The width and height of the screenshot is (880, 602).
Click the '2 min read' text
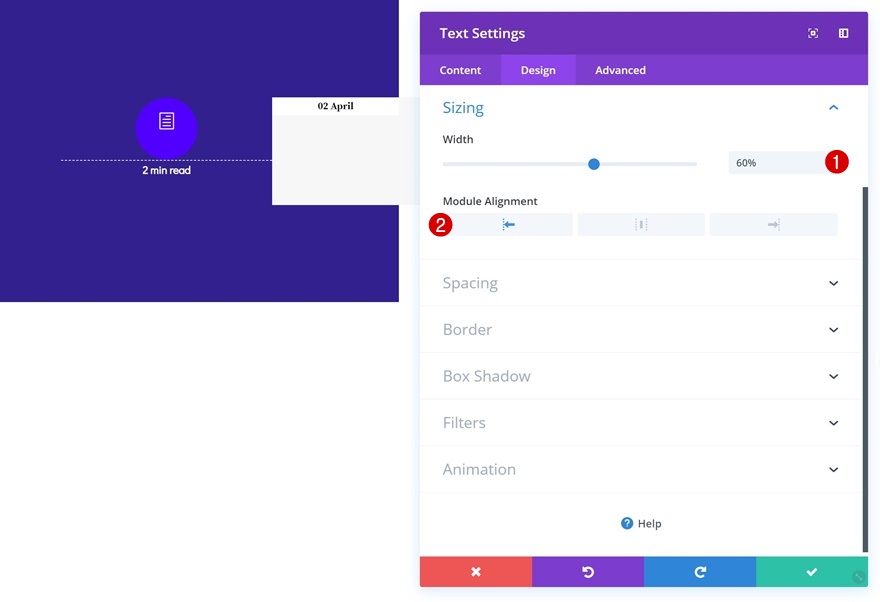[166, 171]
